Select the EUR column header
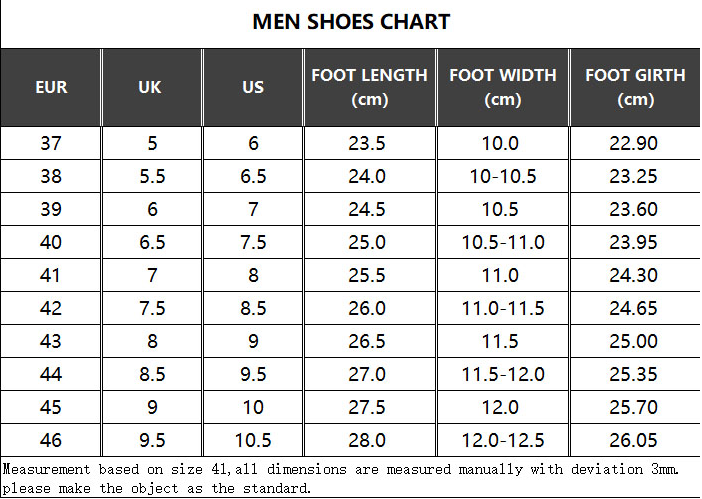 (51, 87)
